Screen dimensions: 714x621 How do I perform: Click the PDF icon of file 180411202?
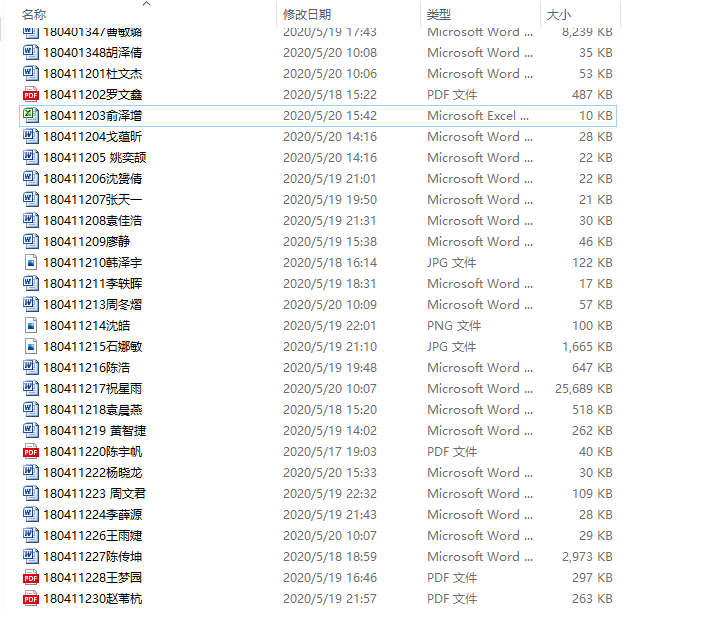(30, 95)
